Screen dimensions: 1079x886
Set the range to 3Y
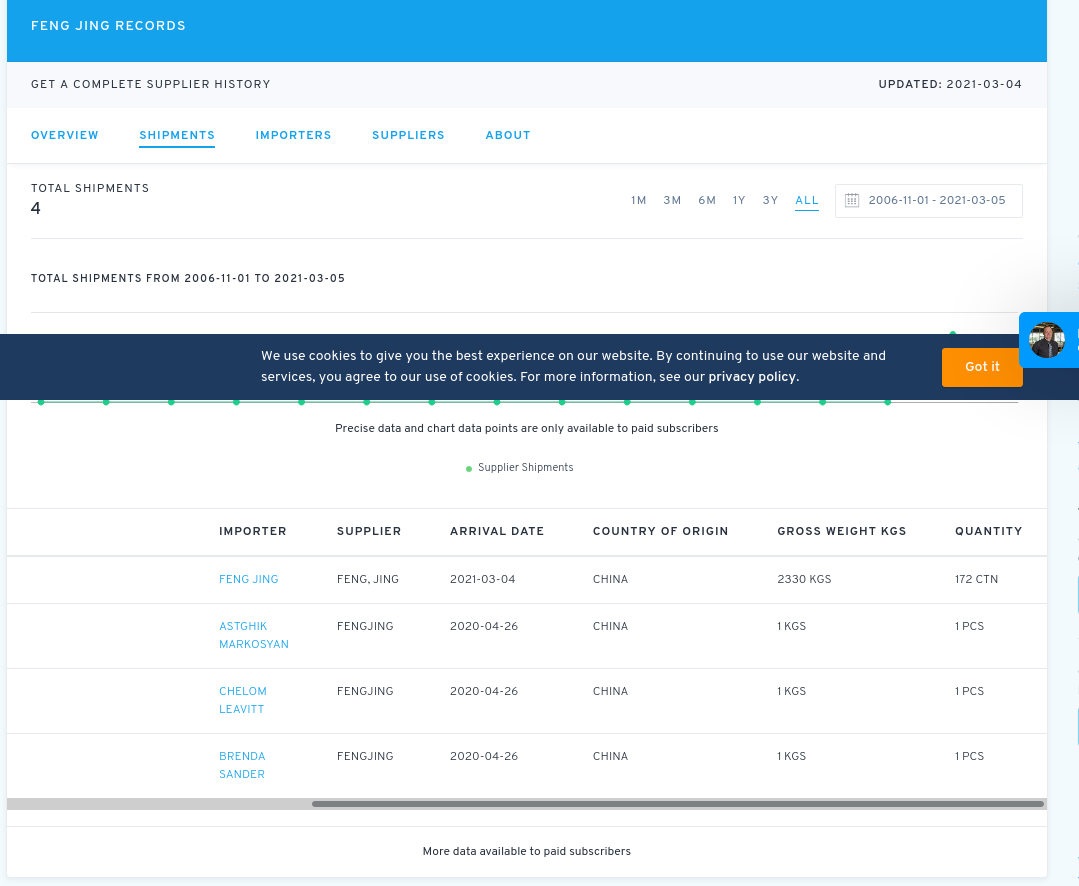click(x=770, y=200)
